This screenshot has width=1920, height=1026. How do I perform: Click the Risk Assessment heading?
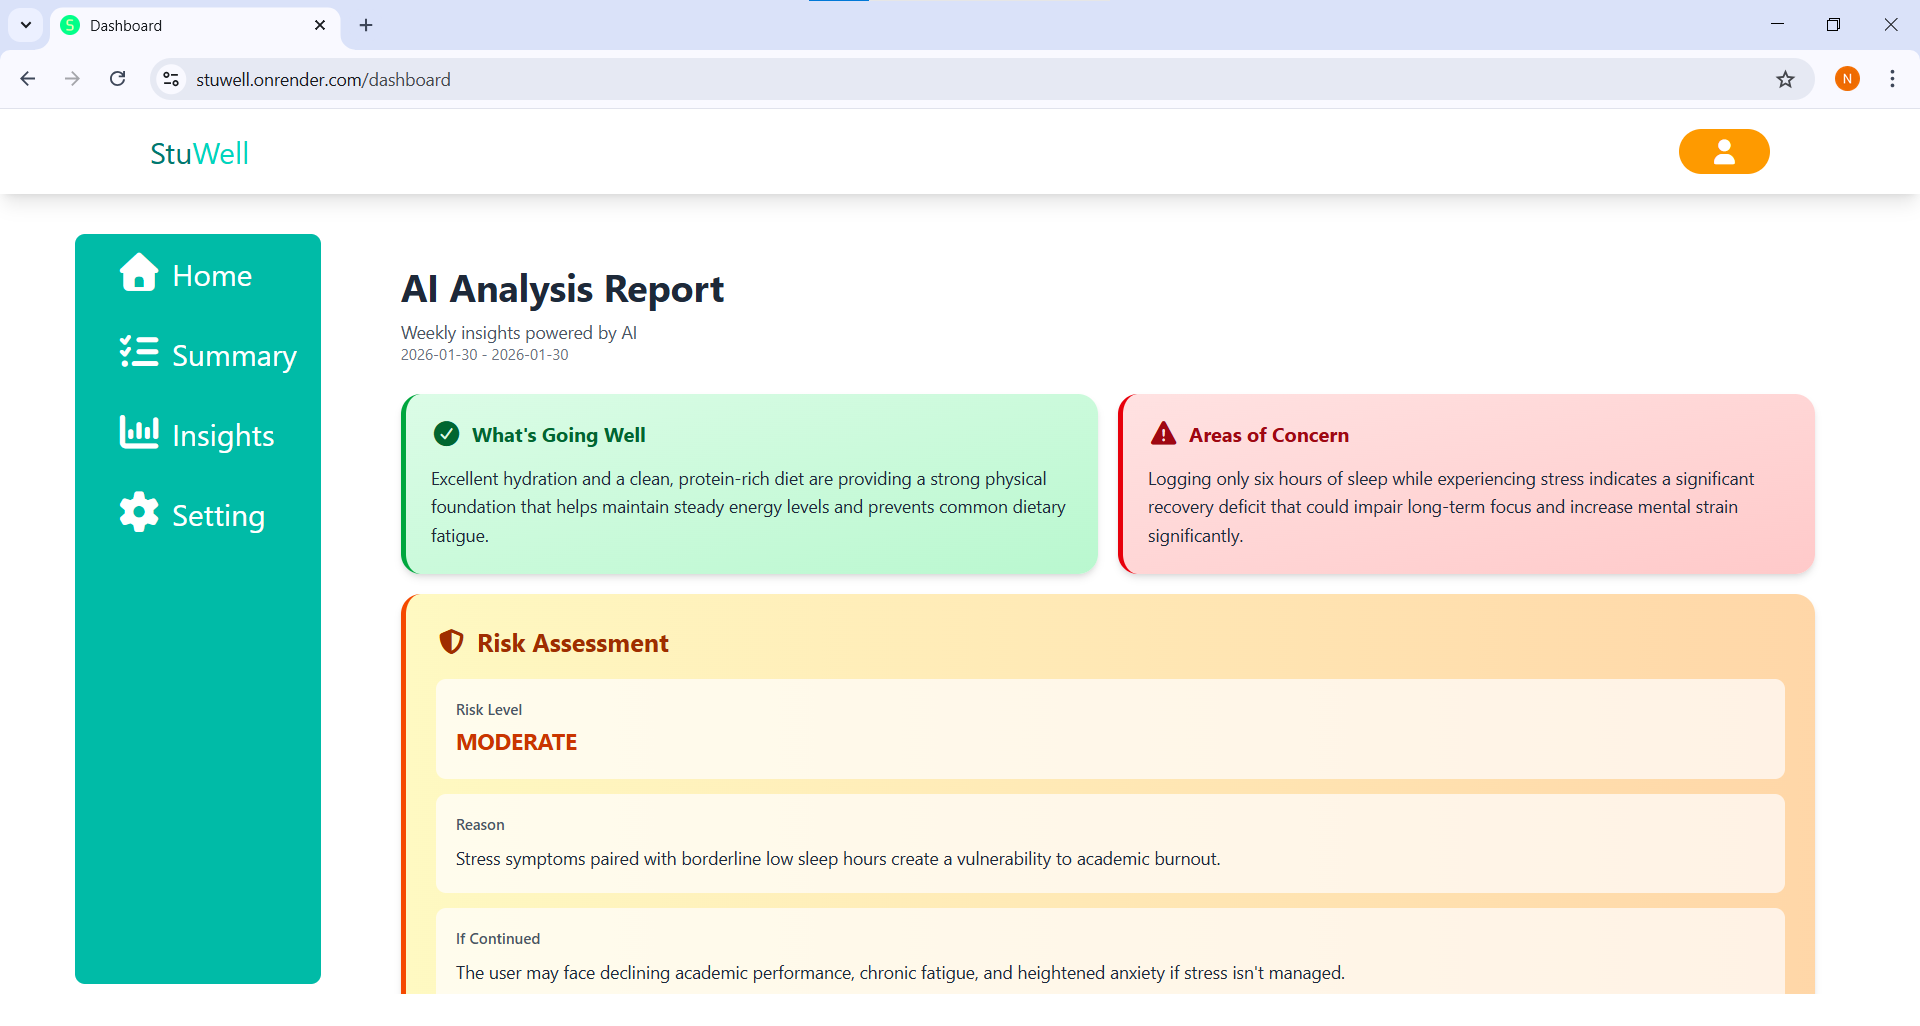(573, 643)
